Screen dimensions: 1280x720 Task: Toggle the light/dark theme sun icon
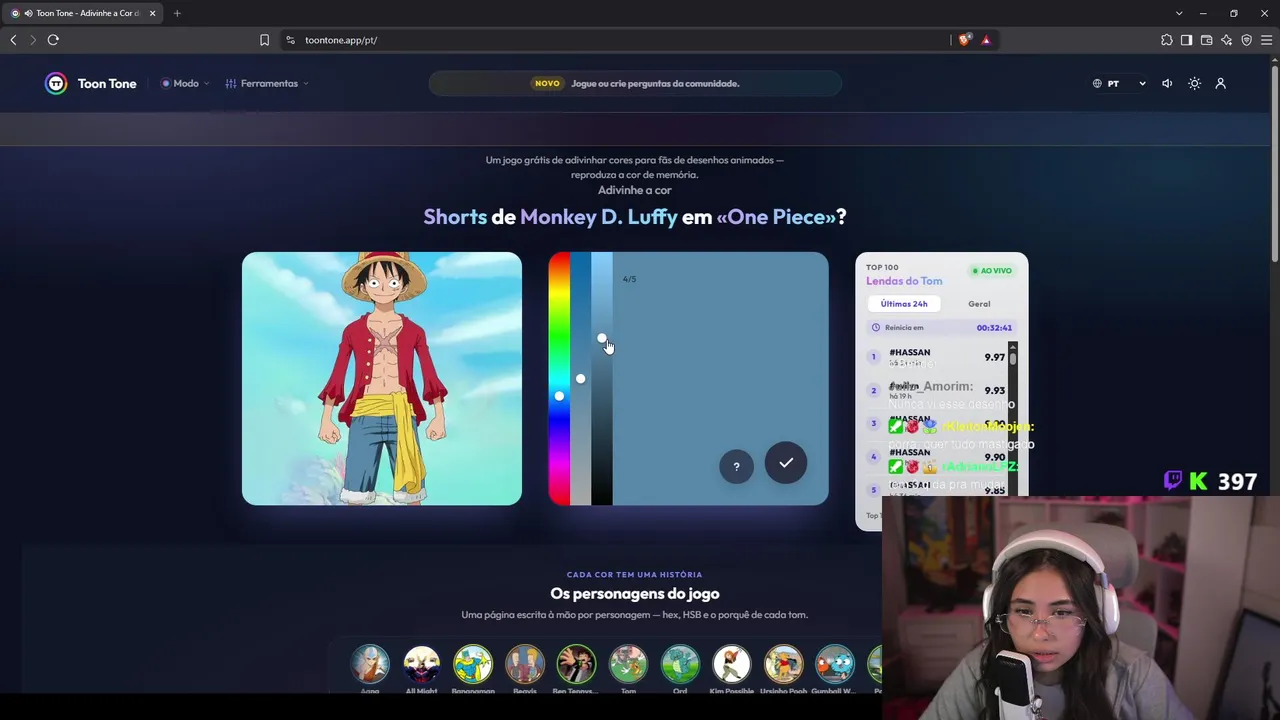click(x=1194, y=84)
